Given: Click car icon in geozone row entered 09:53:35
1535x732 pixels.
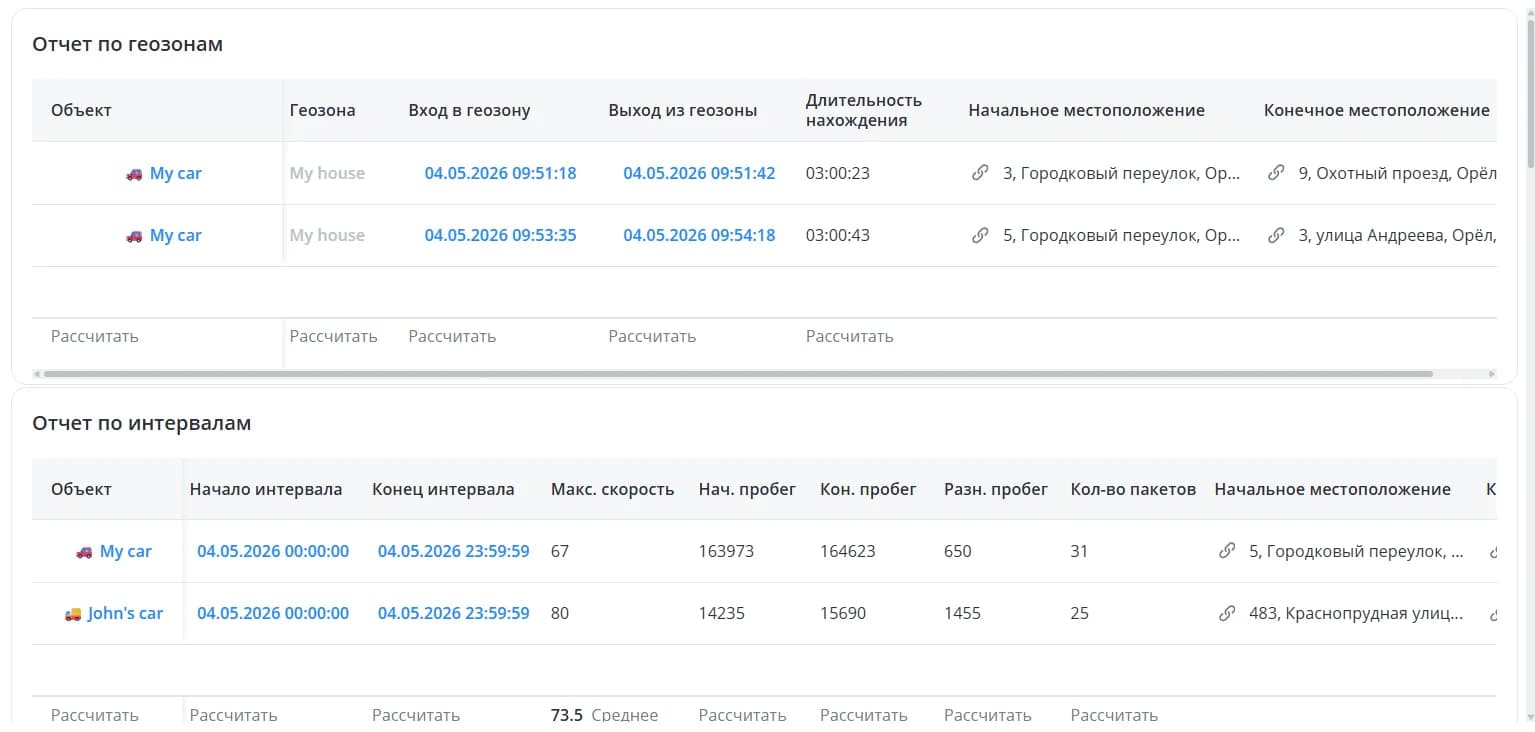Looking at the screenshot, I should coord(134,236).
